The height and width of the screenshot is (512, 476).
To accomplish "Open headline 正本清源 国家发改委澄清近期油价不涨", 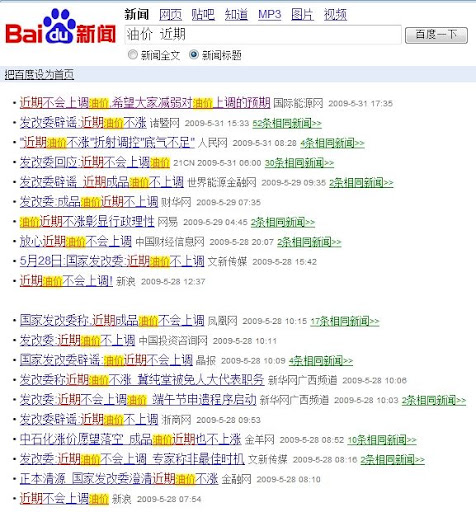I will pos(119,479).
